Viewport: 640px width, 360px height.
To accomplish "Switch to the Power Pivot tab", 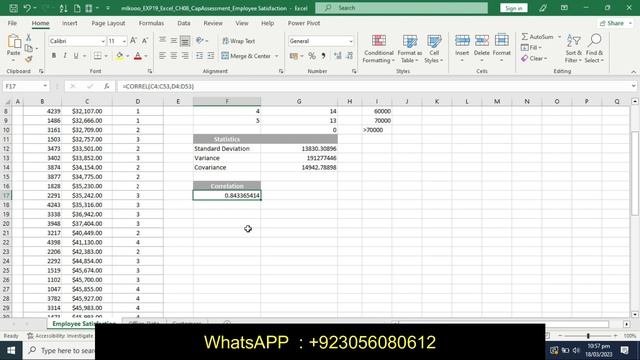I will [x=304, y=23].
